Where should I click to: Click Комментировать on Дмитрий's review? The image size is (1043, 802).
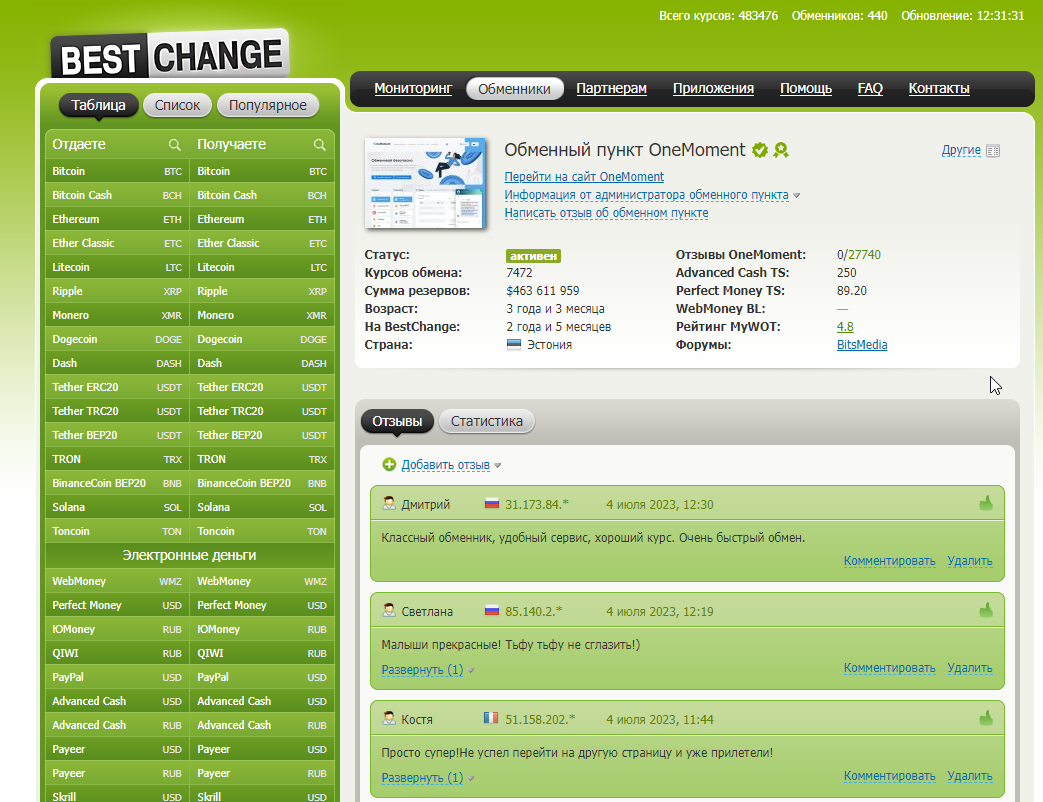(x=889, y=561)
